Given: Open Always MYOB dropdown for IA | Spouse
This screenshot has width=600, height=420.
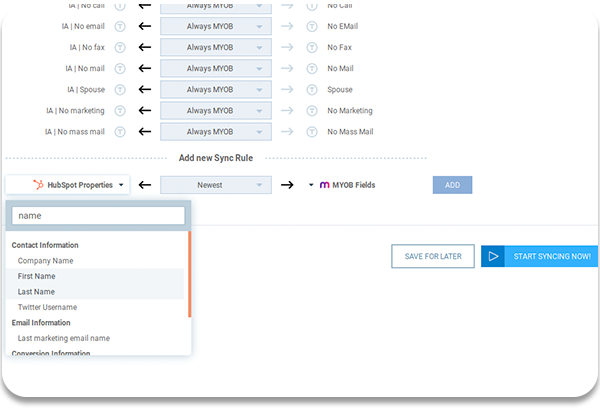Looking at the screenshot, I should coord(216,89).
